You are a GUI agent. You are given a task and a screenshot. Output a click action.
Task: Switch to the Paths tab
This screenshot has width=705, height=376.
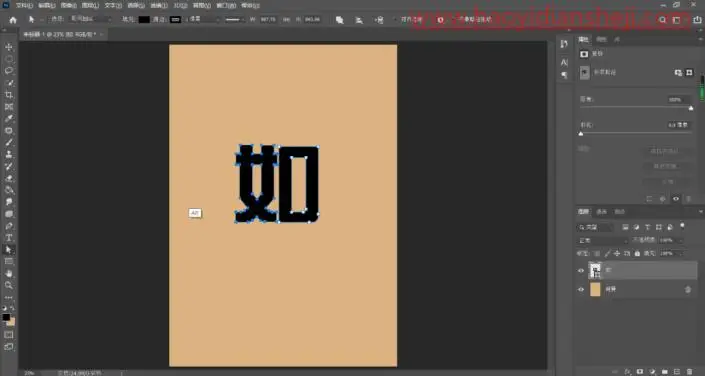tap(620, 212)
